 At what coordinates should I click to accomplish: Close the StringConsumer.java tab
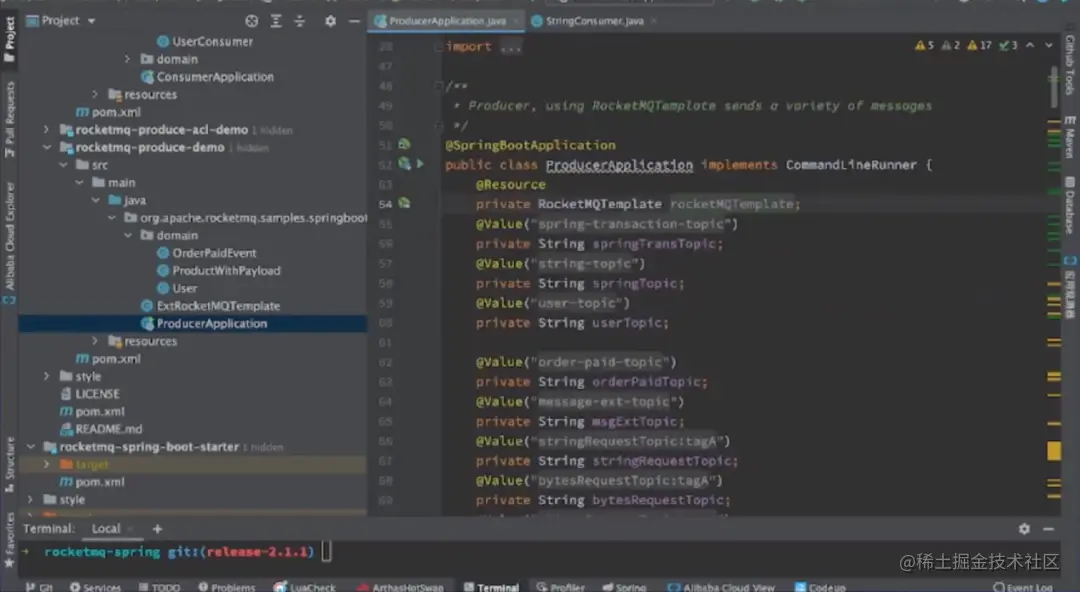click(x=654, y=21)
